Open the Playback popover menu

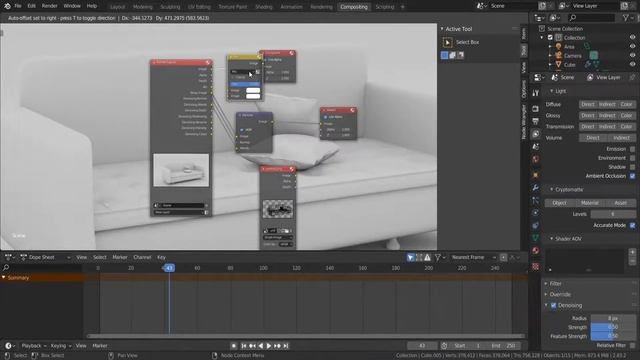click(33, 346)
